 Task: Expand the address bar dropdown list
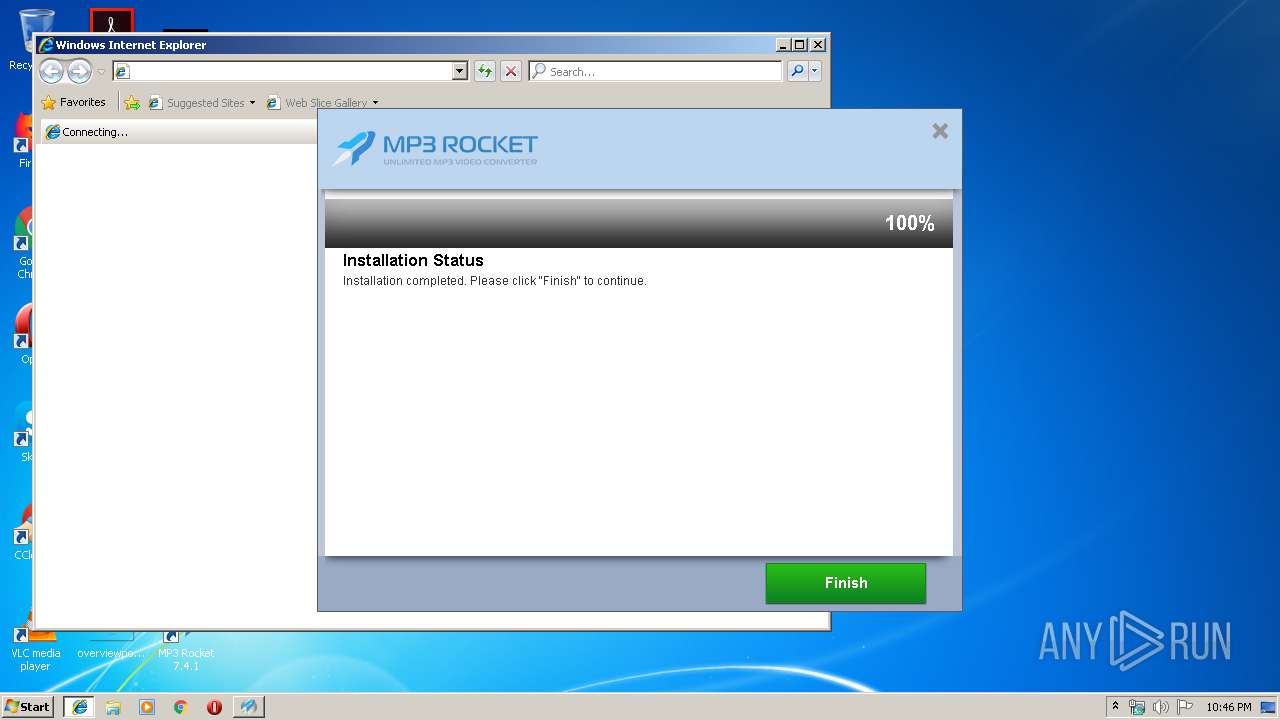point(460,71)
